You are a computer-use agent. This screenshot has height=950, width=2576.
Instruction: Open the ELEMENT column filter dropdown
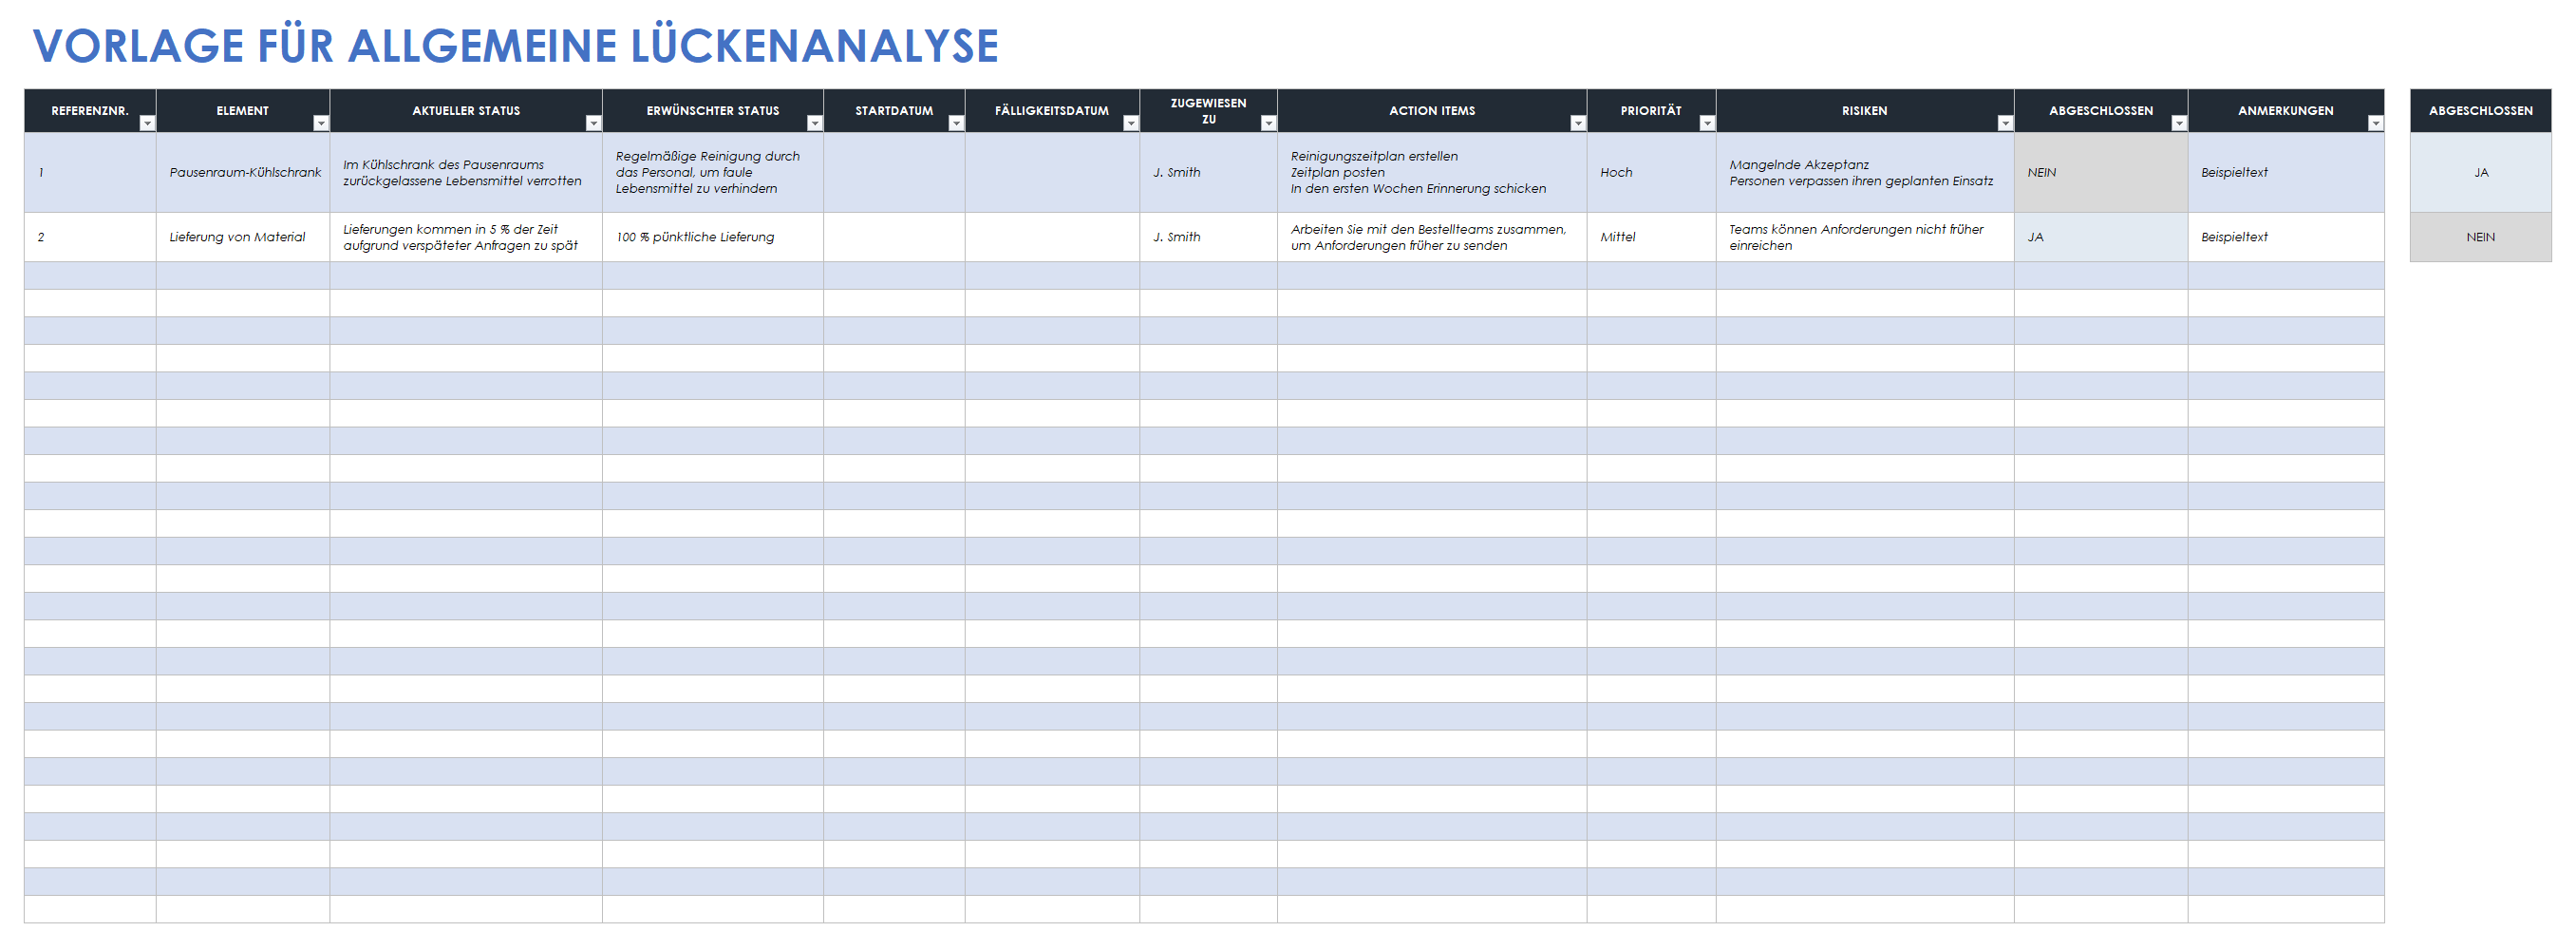click(321, 123)
